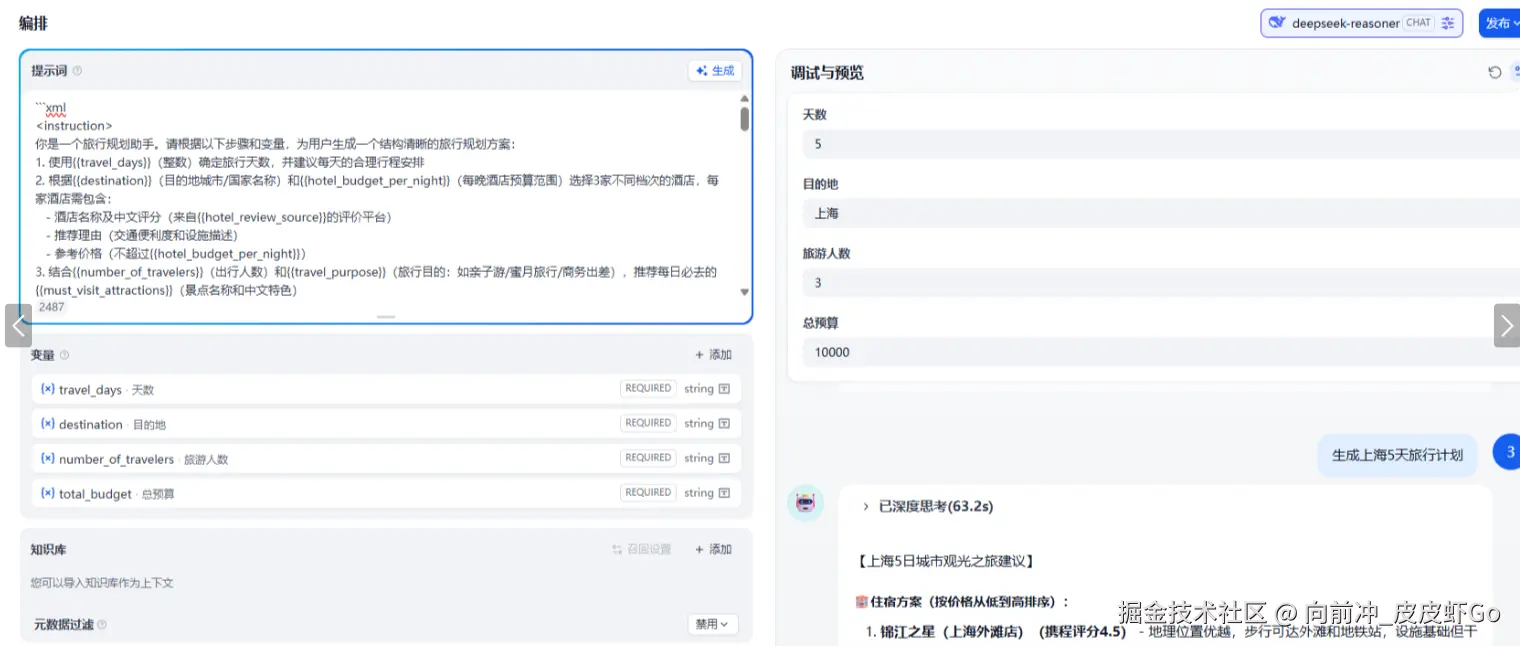
Task: Click the variable icon of number_of_travelers
Action: click(47, 458)
